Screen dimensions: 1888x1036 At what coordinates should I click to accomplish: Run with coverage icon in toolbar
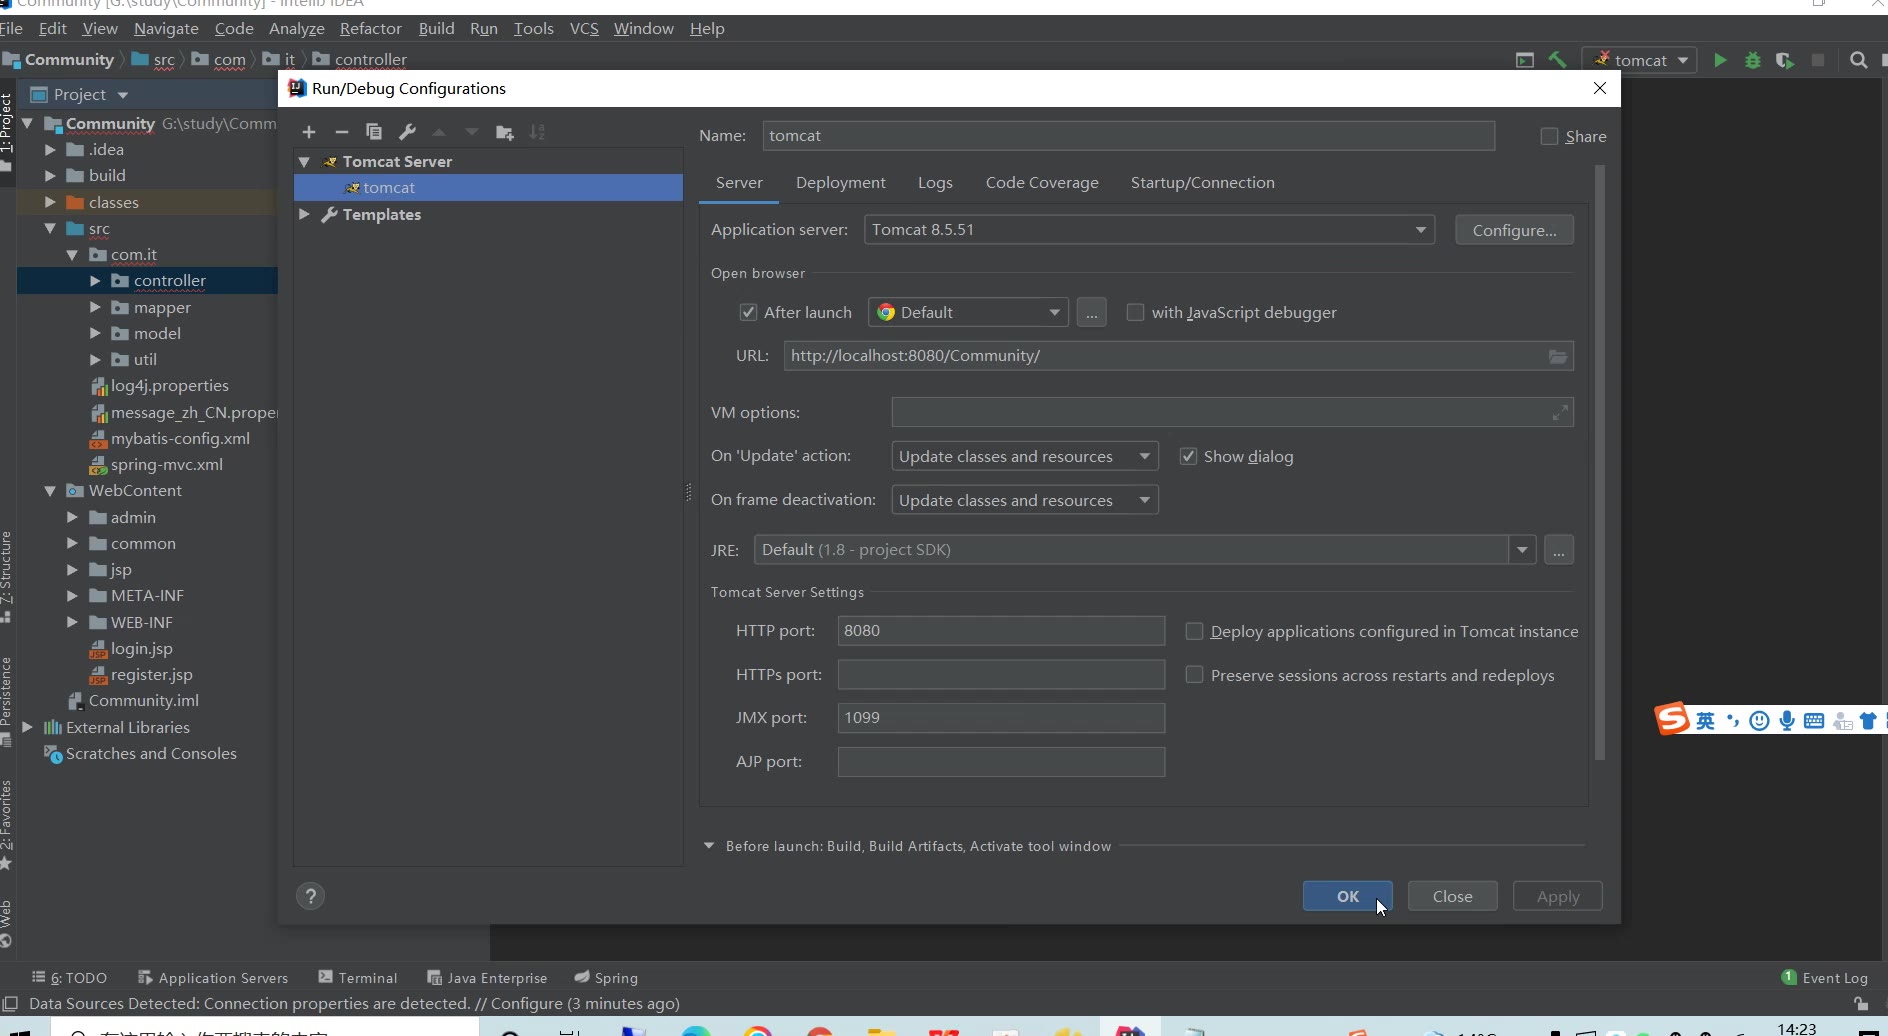pyautogui.click(x=1785, y=60)
